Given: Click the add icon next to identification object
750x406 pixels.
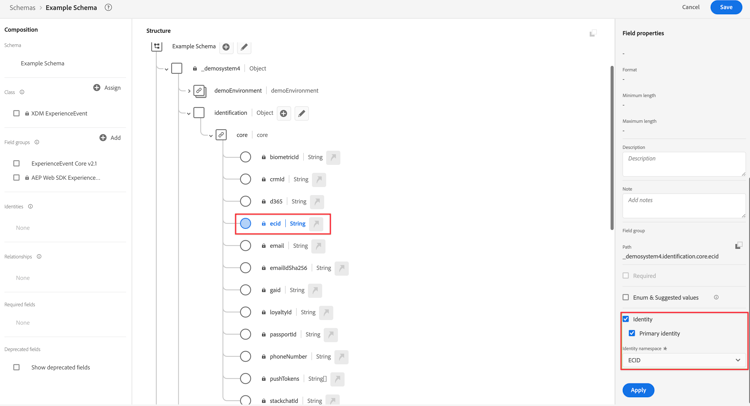Looking at the screenshot, I should tap(284, 113).
